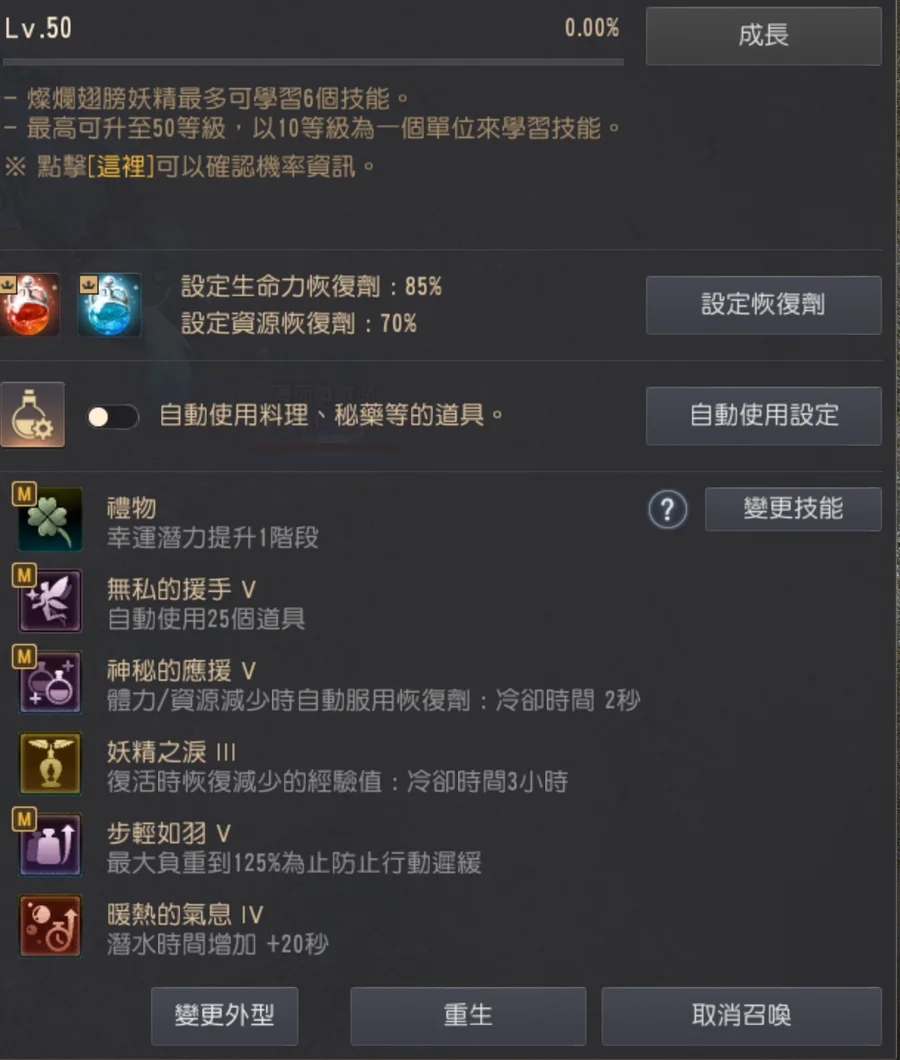Toggle auto-use food and elixir switch

pyautogui.click(x=113, y=416)
